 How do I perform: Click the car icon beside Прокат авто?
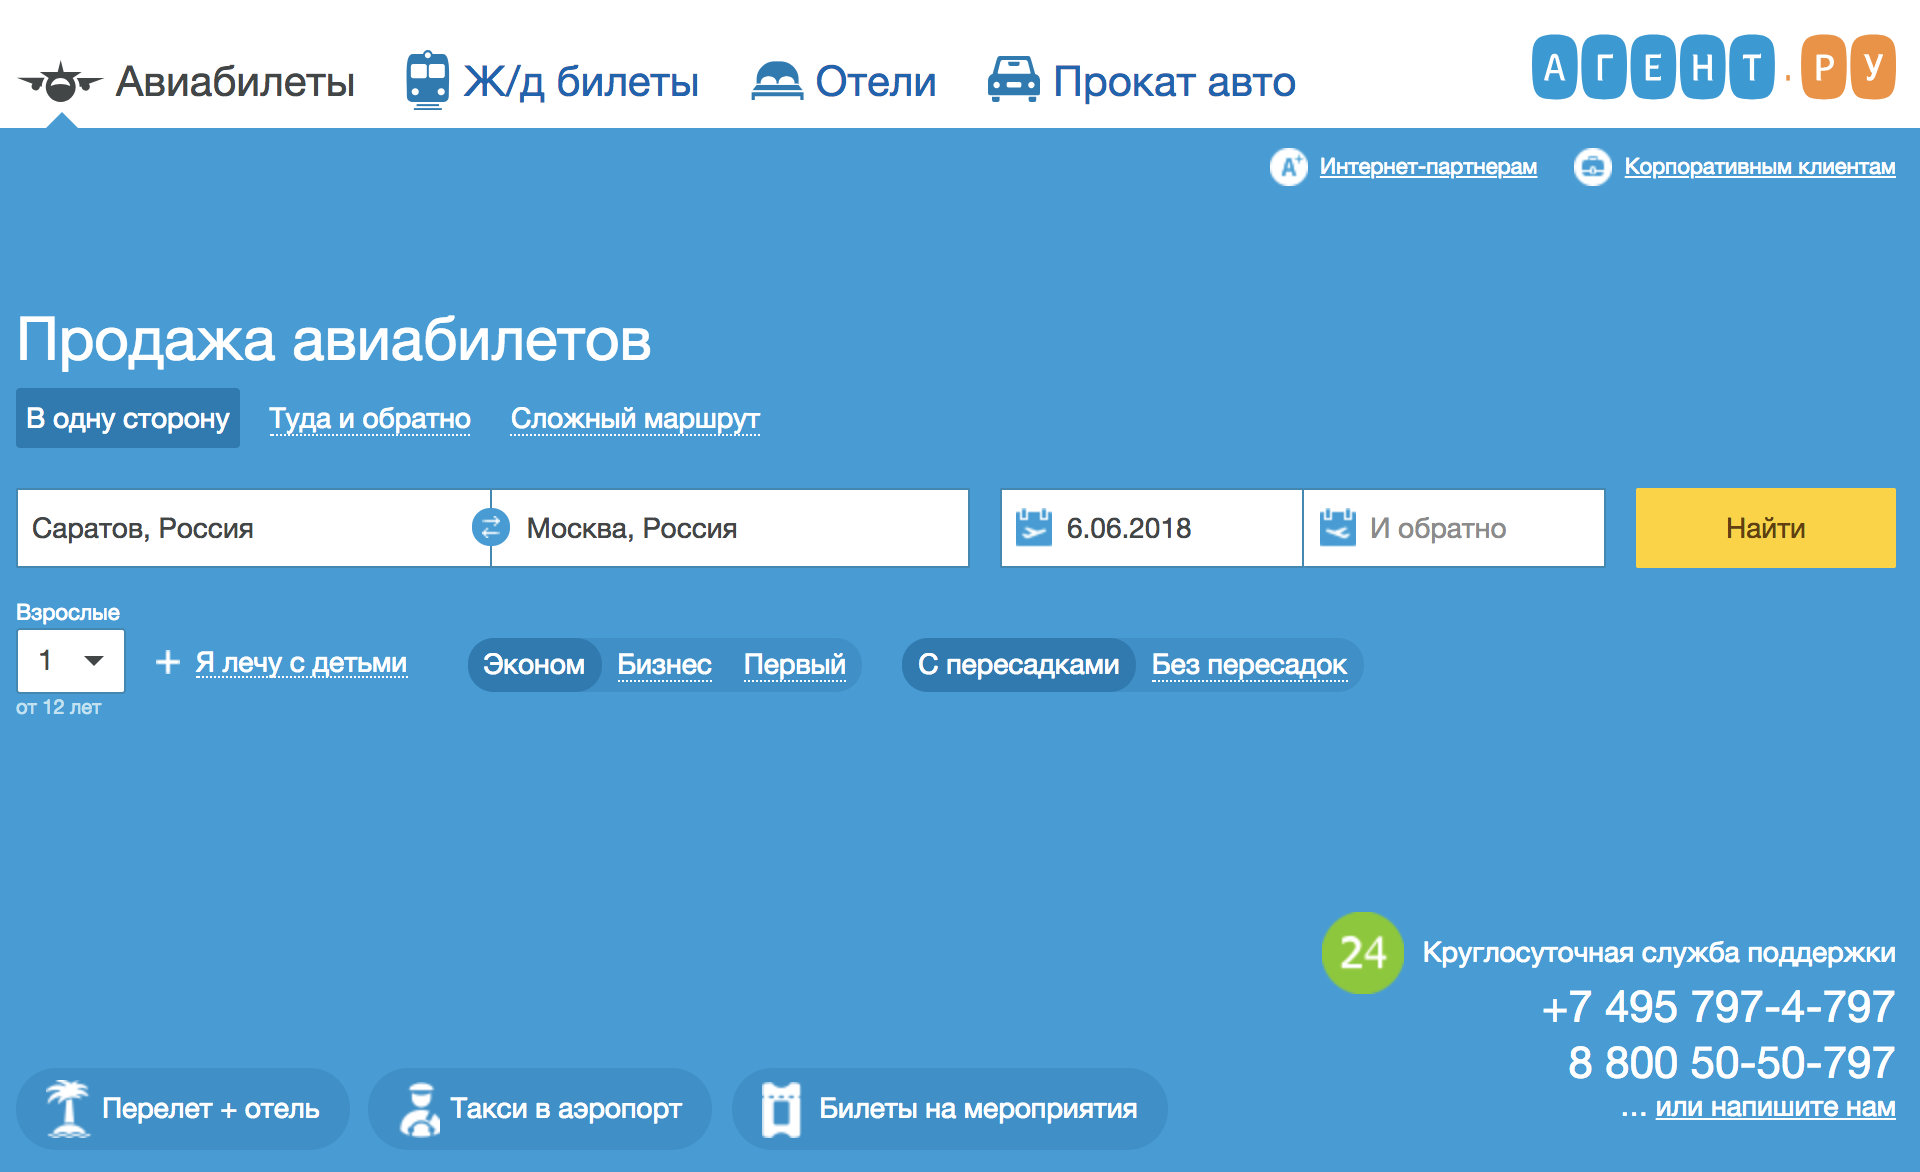click(x=1014, y=80)
